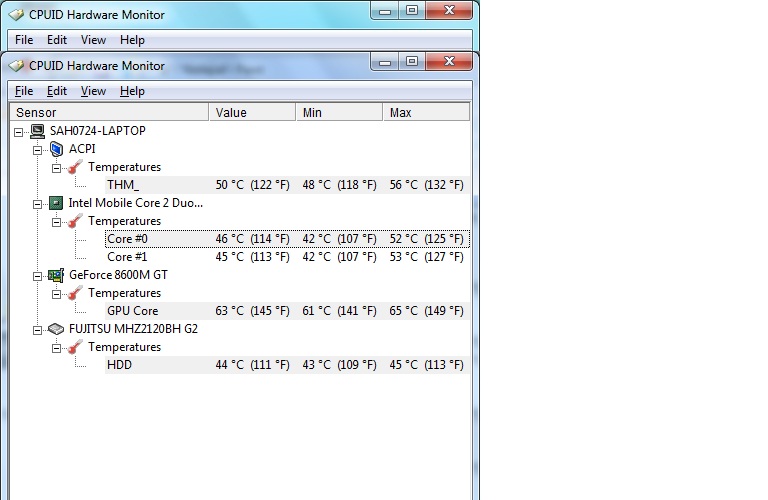
Task: Collapse the SAH0724-LAPTOP root node
Action: (19, 132)
